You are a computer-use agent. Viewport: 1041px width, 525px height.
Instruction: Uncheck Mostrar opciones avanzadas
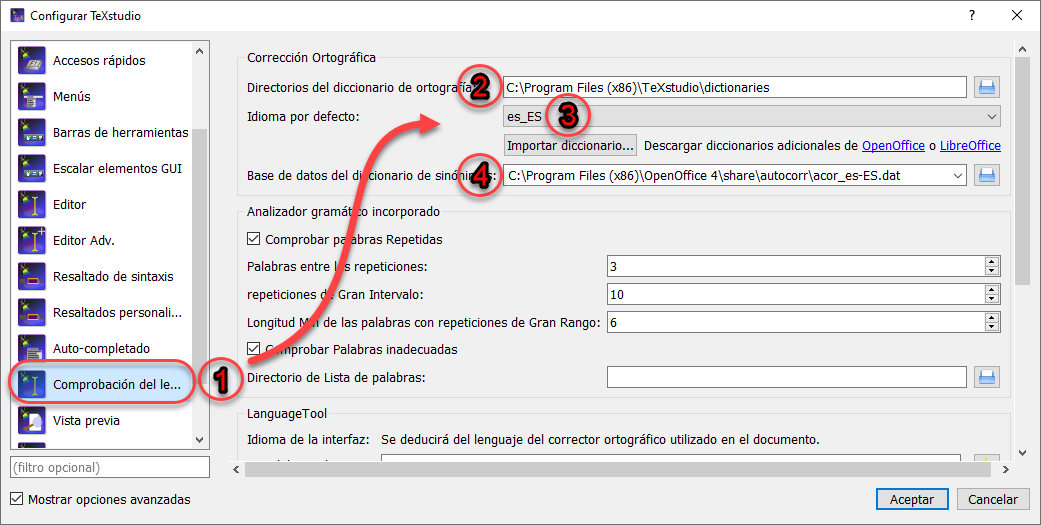point(17,499)
